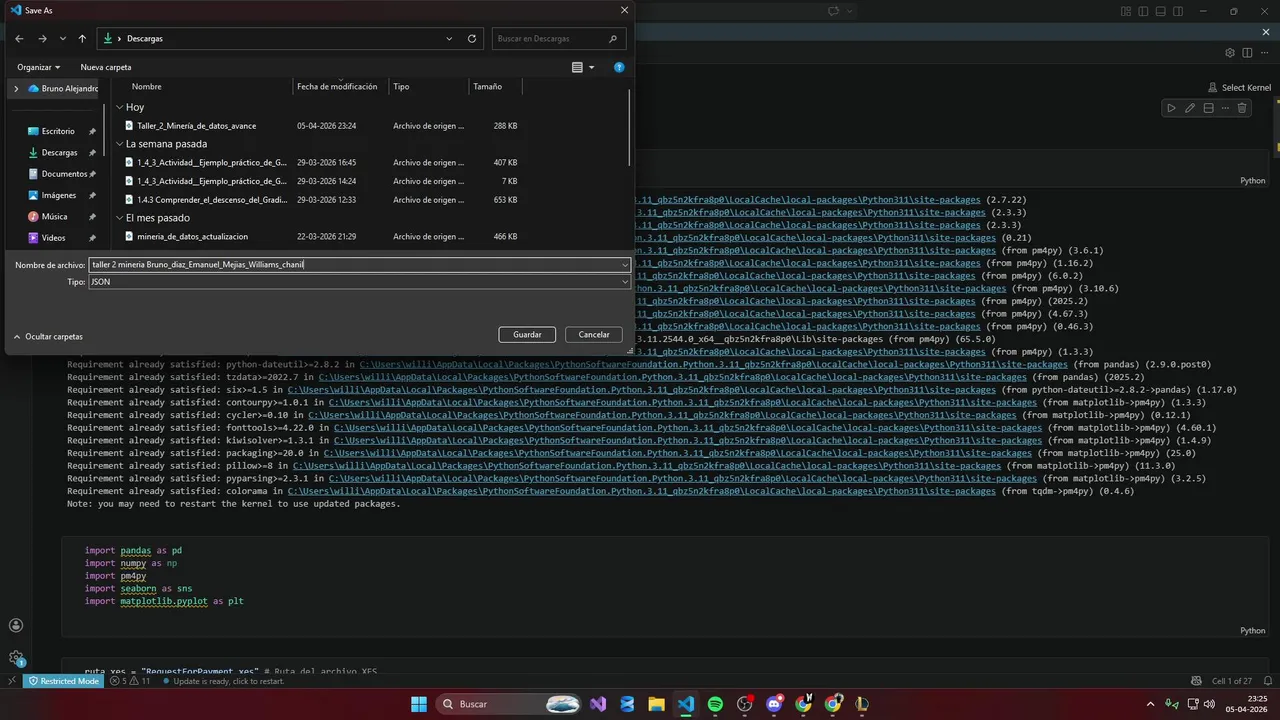This screenshot has height=720, width=1280.
Task: Open recent locations chevron in dialog
Action: click(63, 39)
